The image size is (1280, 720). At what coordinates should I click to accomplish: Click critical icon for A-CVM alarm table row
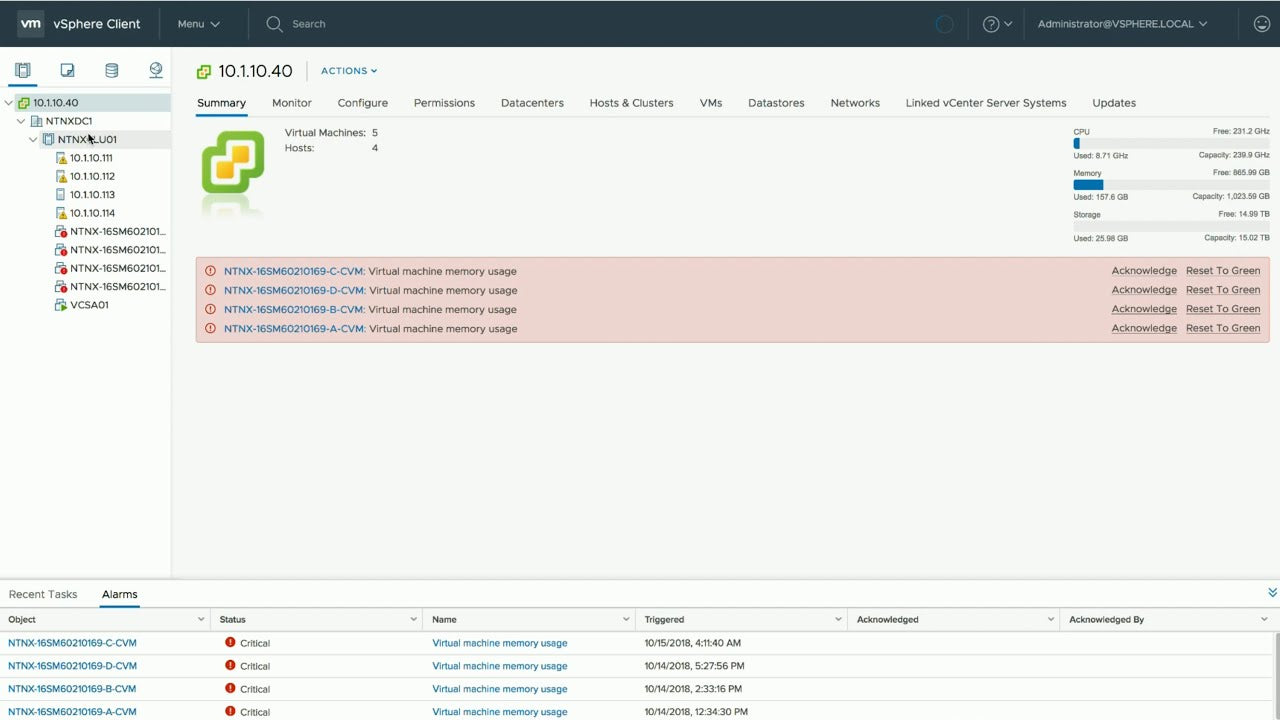click(230, 712)
